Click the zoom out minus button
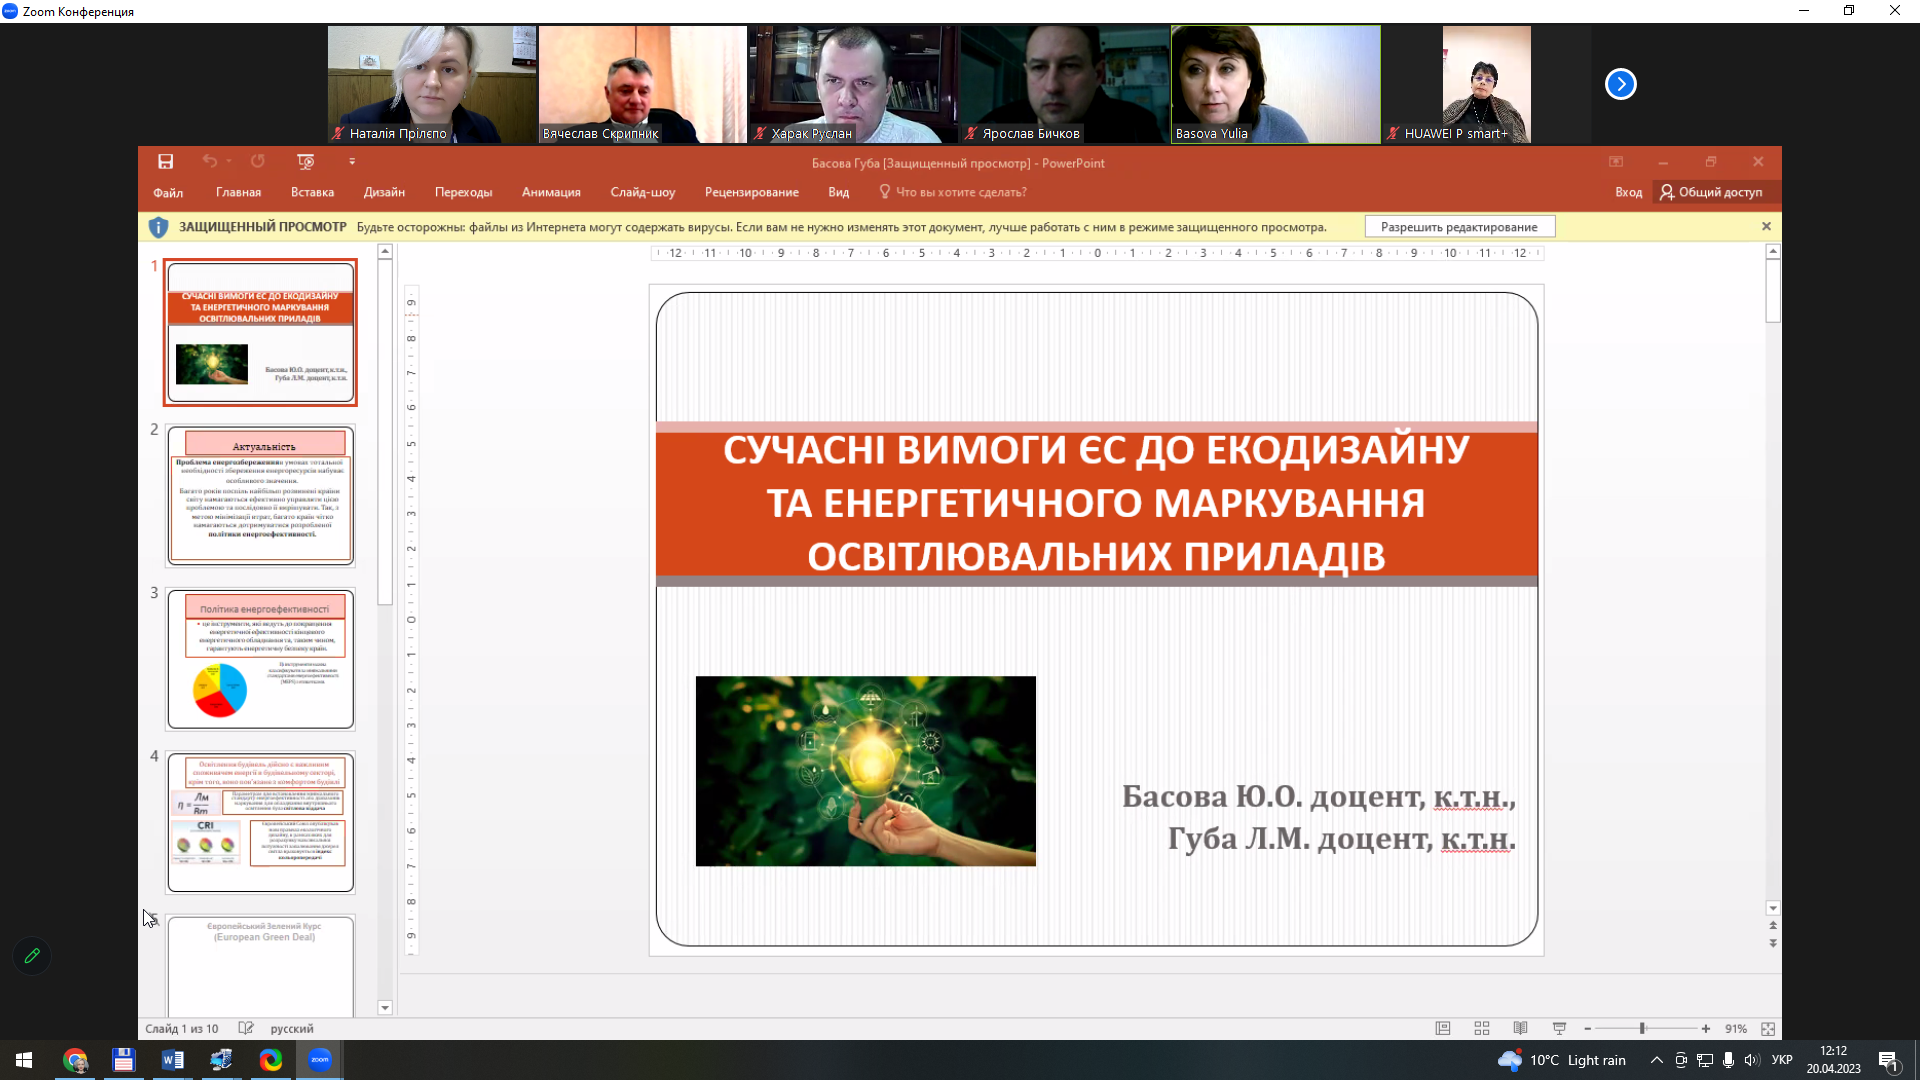The height and width of the screenshot is (1080, 1920). point(1587,1028)
